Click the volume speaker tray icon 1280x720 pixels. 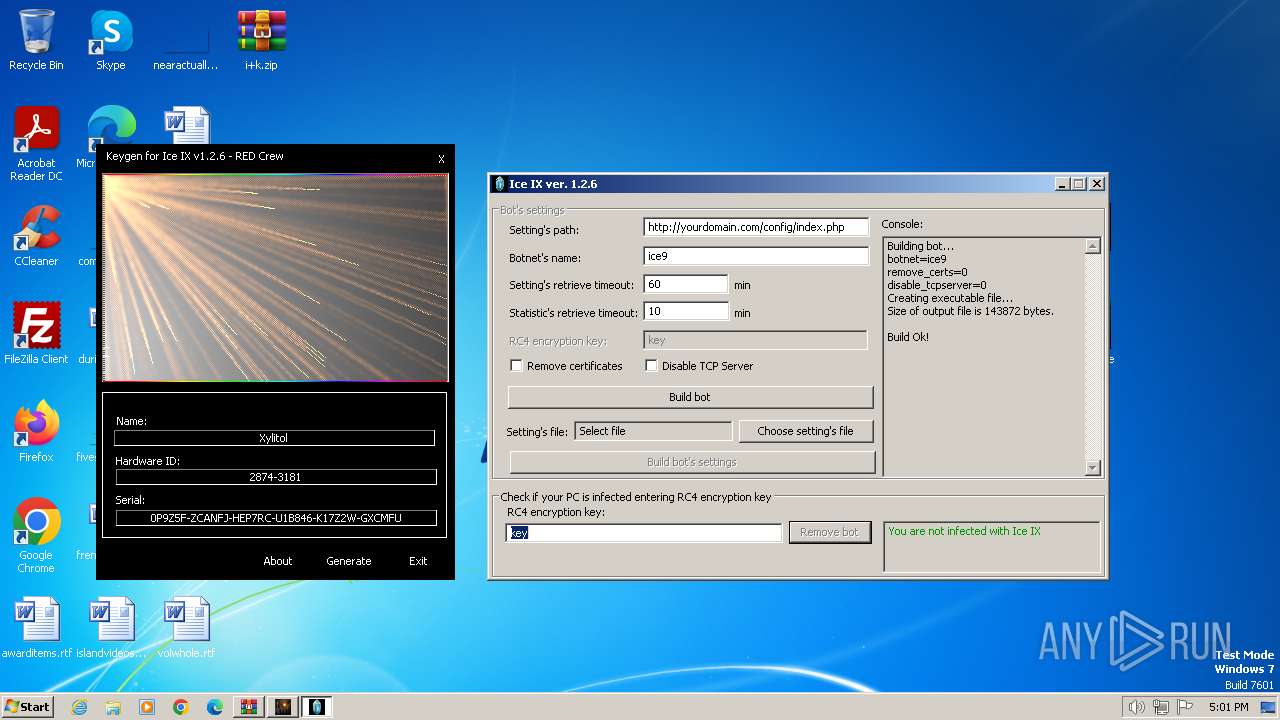tap(1136, 707)
